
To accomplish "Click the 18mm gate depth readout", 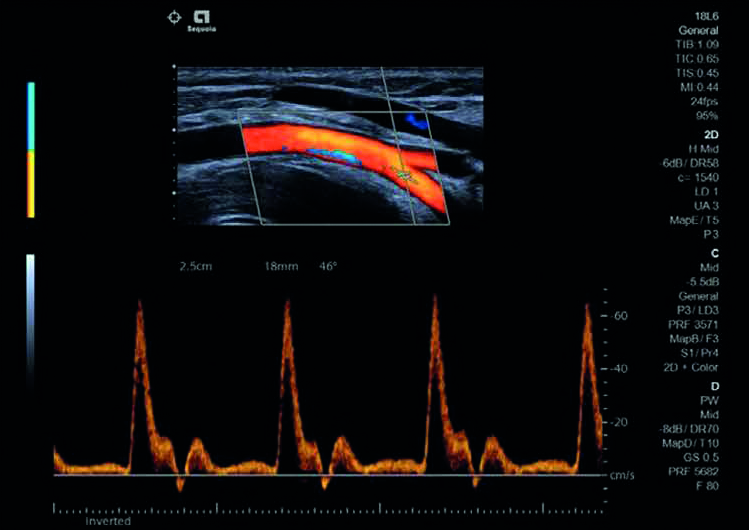I will (279, 268).
